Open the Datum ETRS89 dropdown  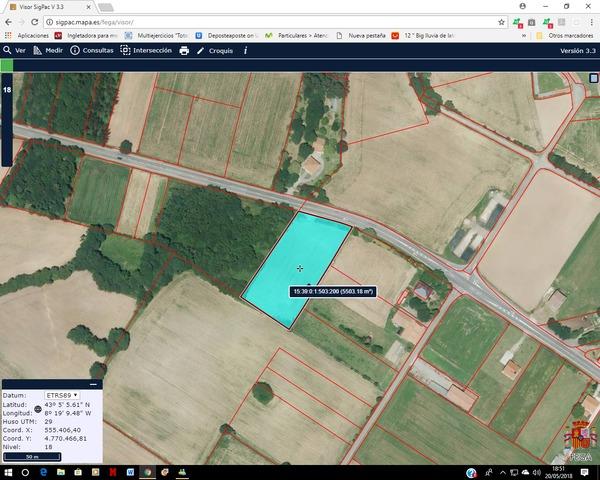click(x=62, y=395)
